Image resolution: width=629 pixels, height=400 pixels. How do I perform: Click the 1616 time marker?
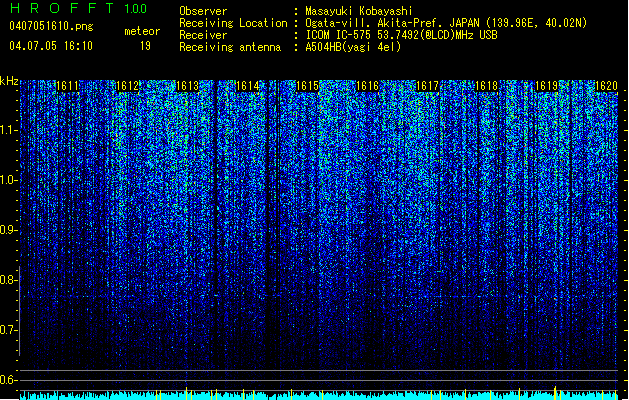367,86
